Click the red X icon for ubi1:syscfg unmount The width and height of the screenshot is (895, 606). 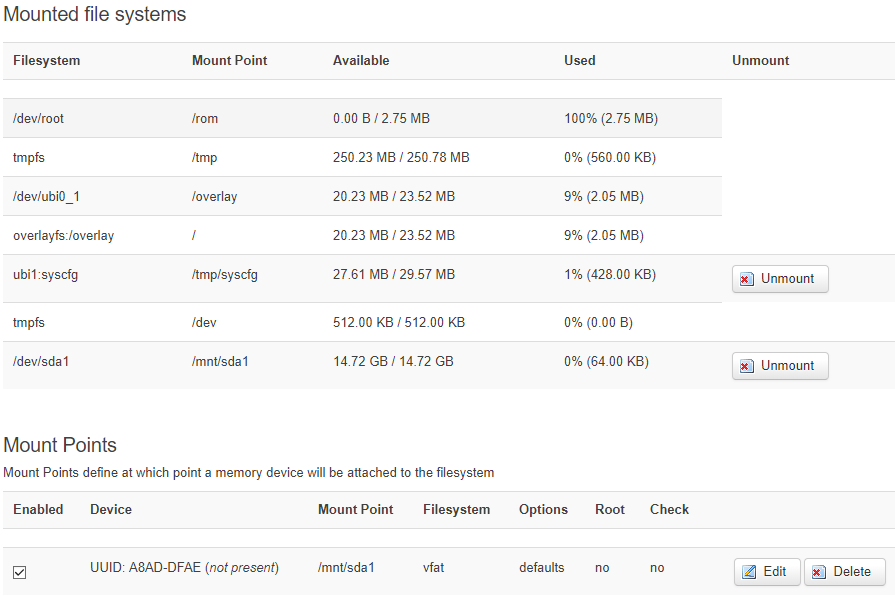[746, 279]
